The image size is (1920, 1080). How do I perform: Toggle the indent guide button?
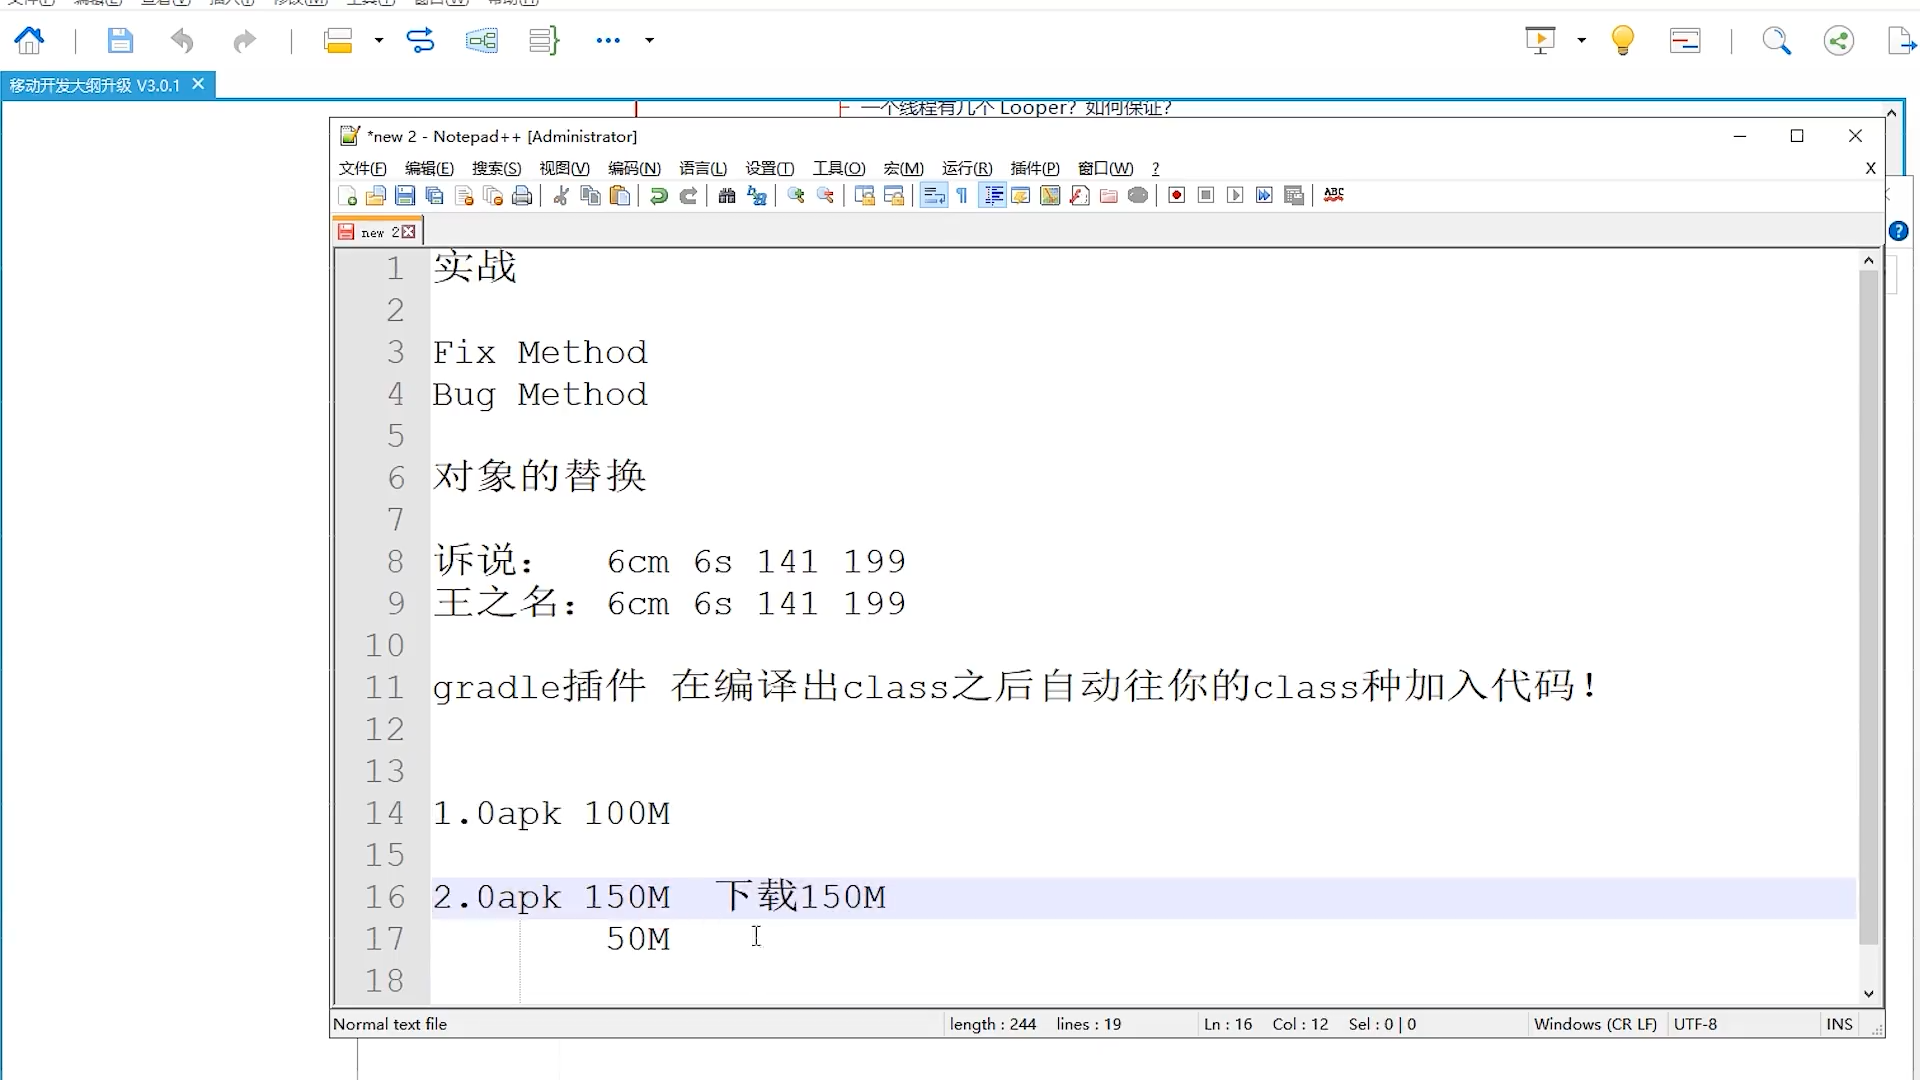tap(993, 196)
